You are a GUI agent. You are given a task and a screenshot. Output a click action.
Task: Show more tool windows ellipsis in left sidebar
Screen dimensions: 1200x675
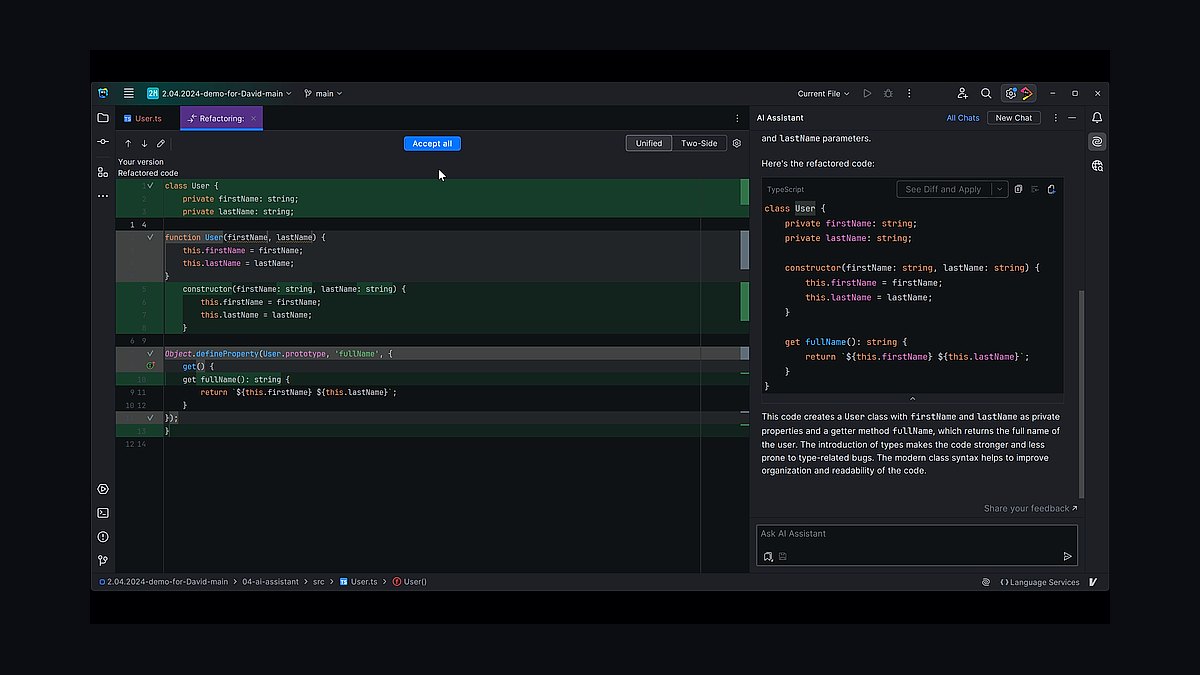click(103, 196)
